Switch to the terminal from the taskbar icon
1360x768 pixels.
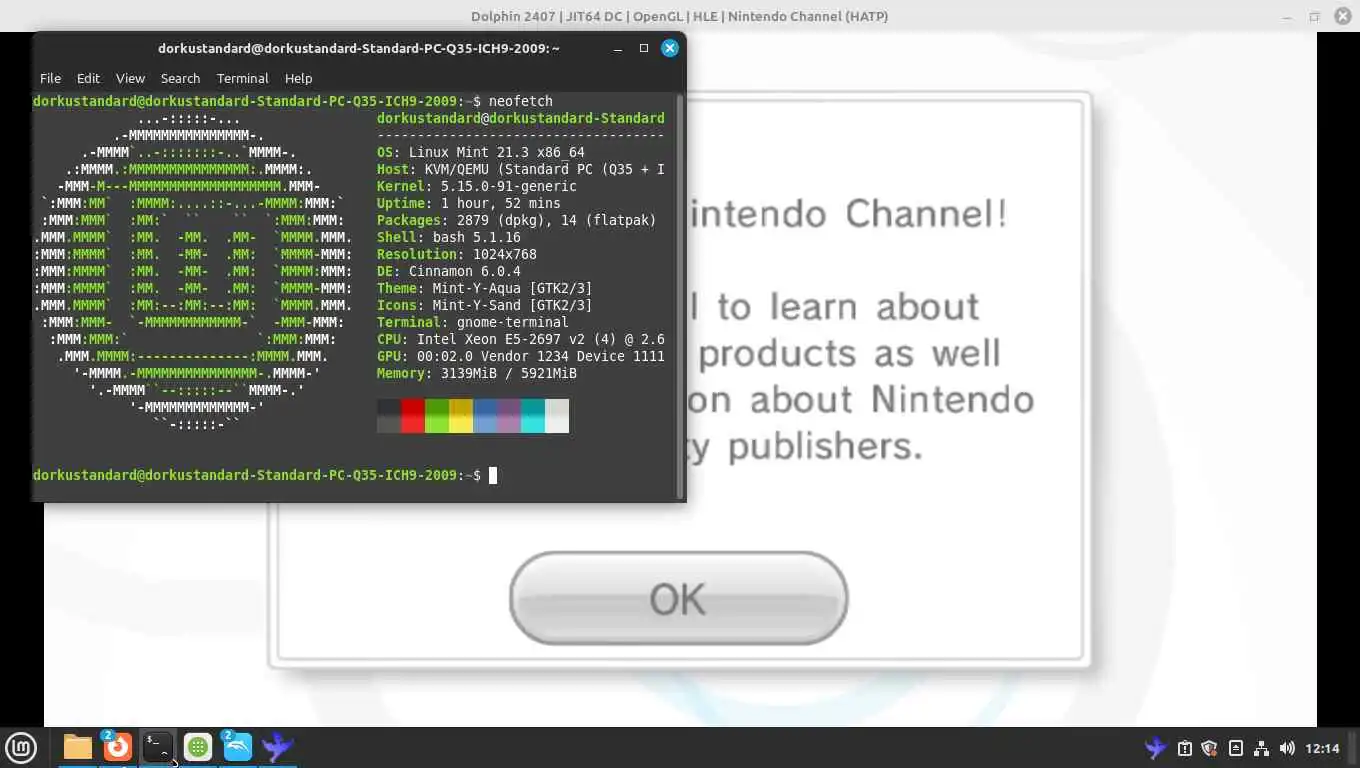click(158, 747)
